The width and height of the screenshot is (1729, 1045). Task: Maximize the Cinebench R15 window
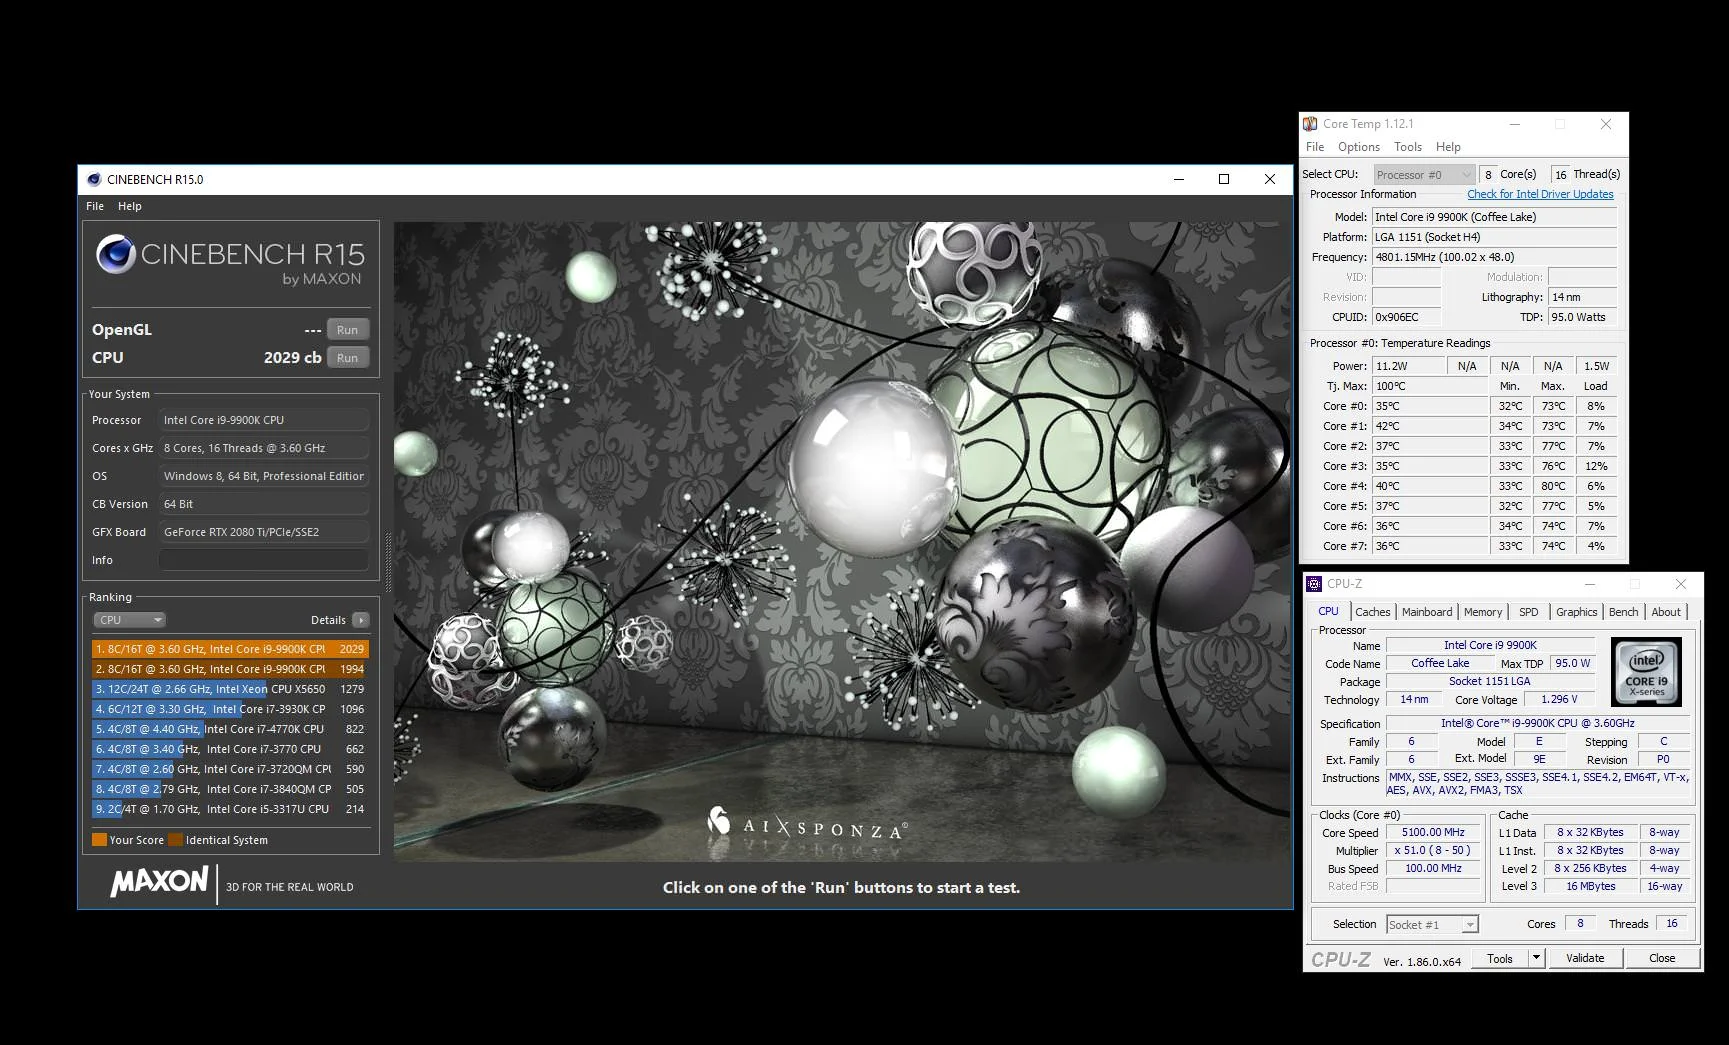(1224, 179)
